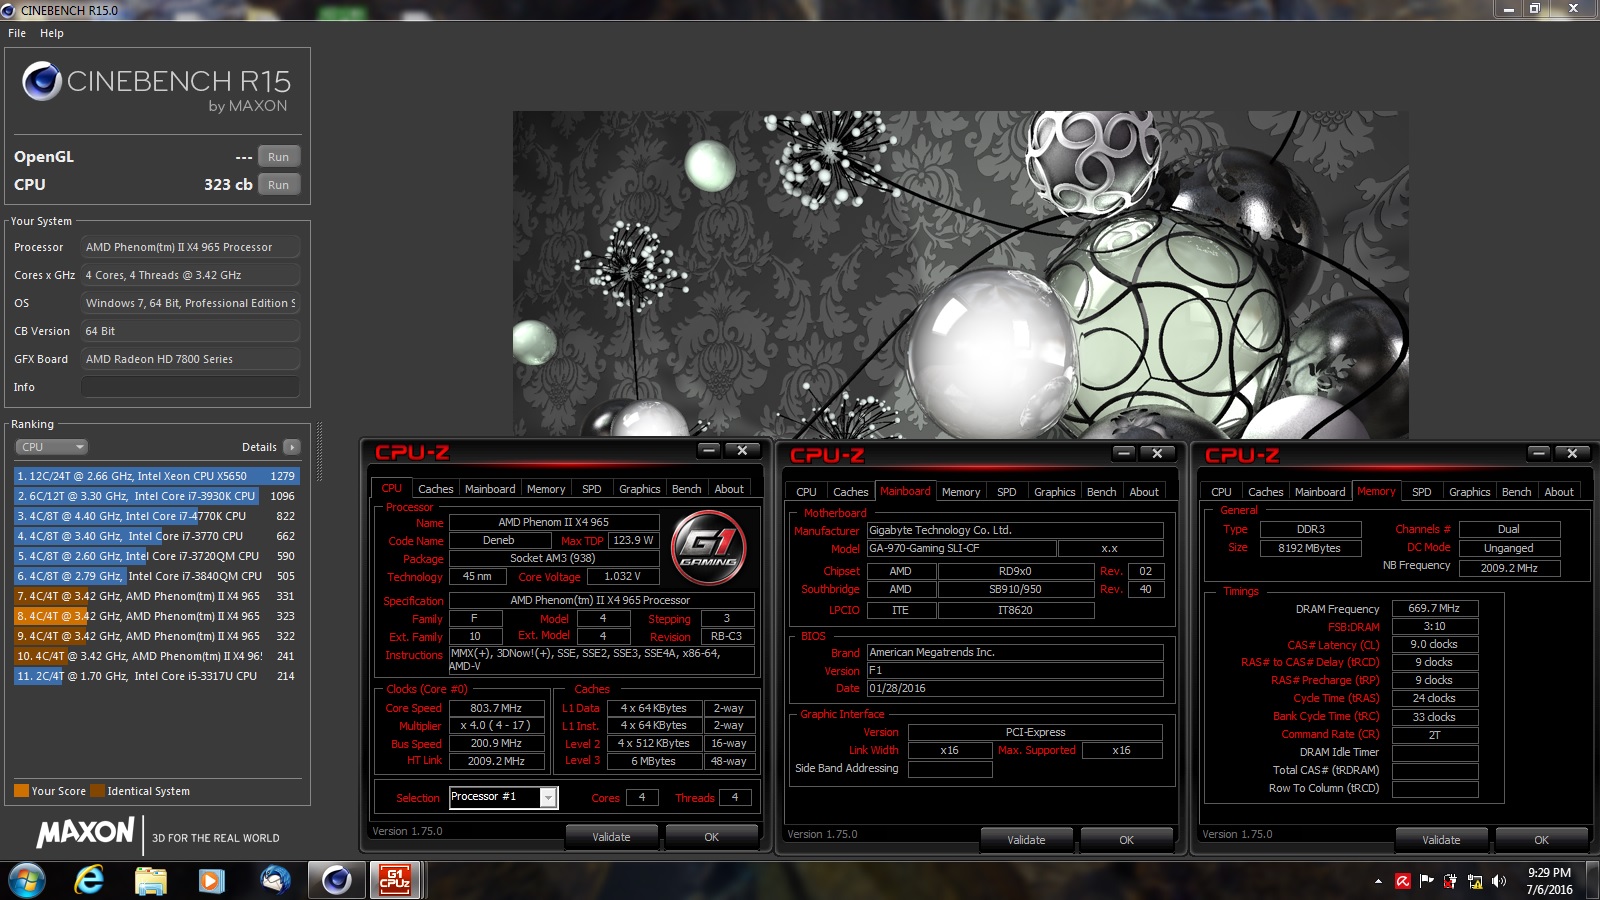
Task: Open Bench tab in the Memory window
Action: [1516, 492]
